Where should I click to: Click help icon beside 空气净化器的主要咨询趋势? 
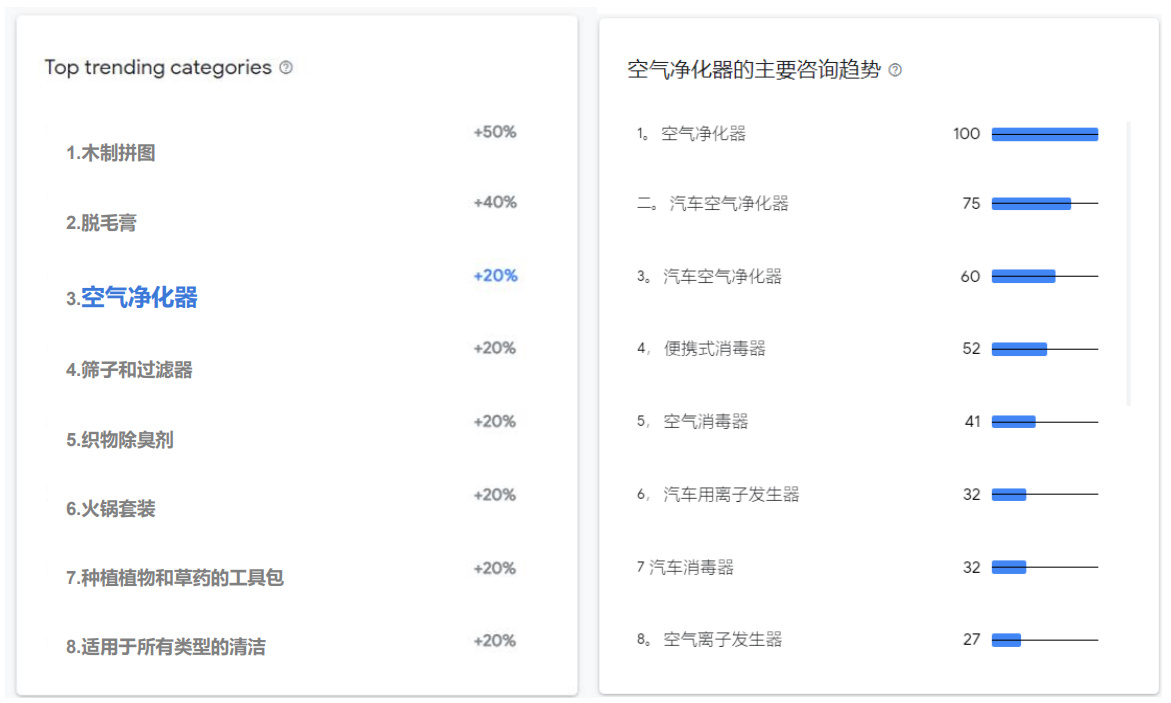[895, 70]
